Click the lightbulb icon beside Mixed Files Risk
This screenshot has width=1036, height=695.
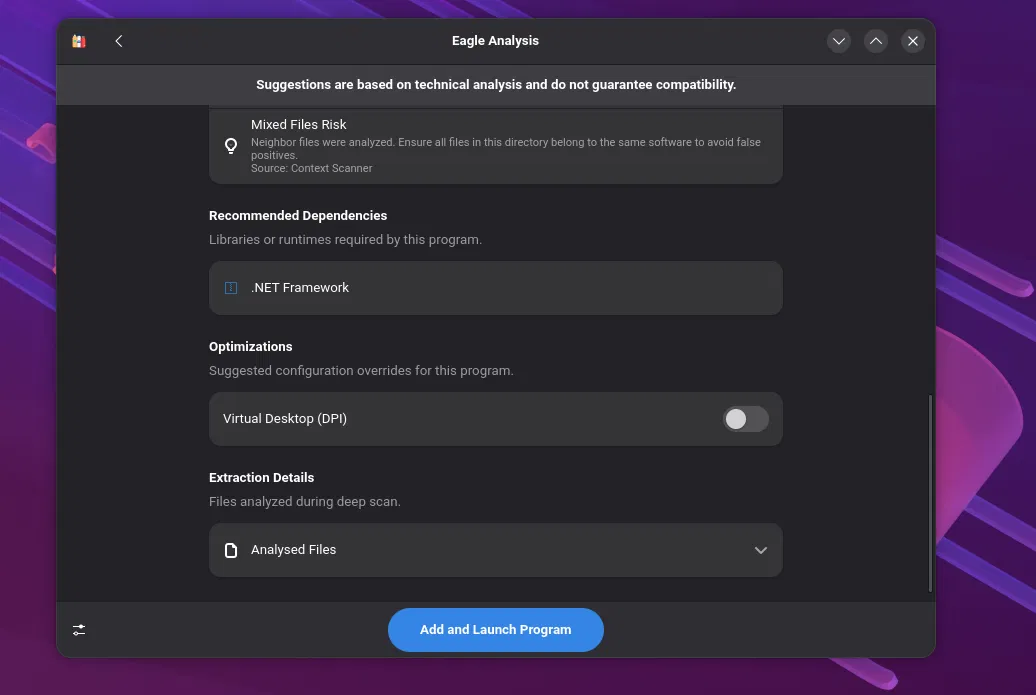point(231,146)
